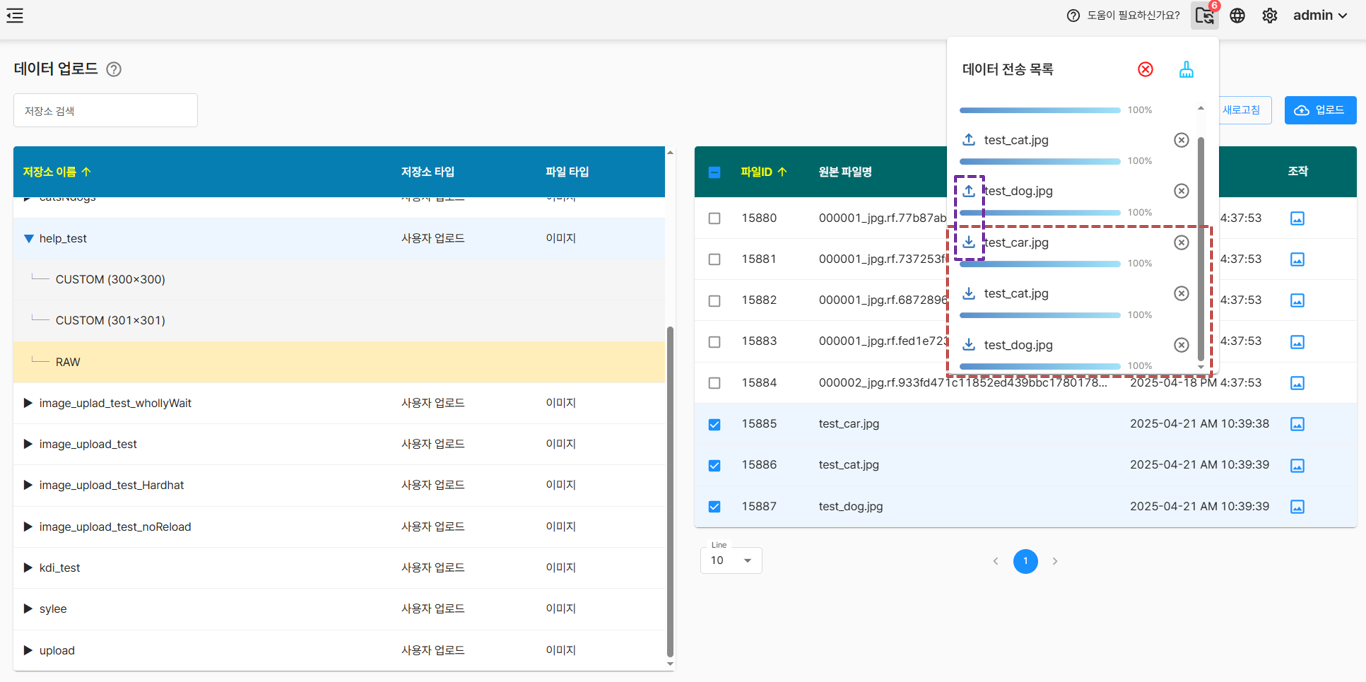
Task: Remove upload test_cat.jpg from transfer list
Action: [1181, 140]
